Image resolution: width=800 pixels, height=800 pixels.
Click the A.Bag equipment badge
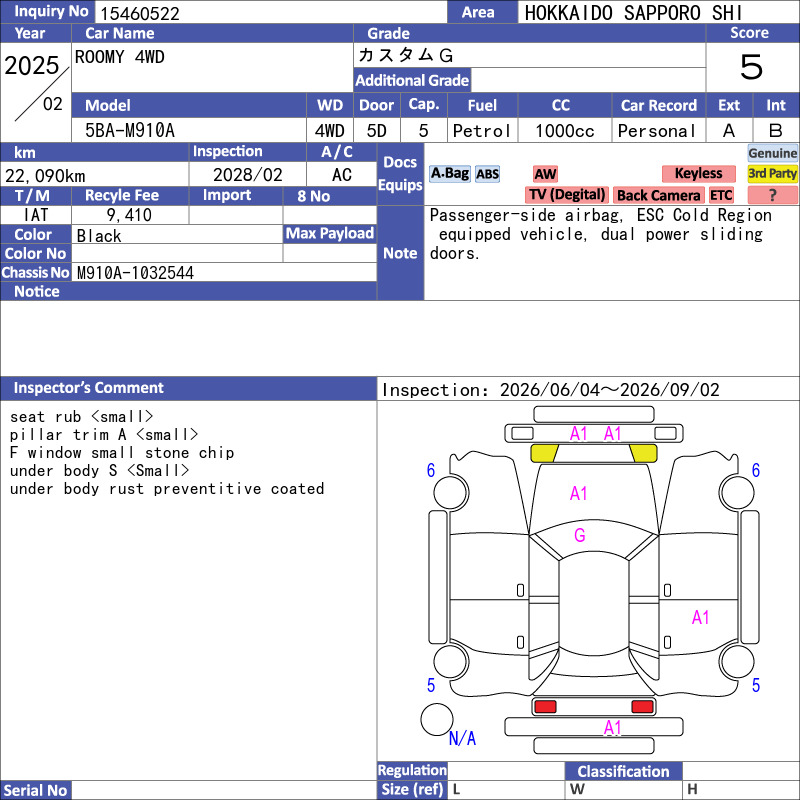[449, 173]
